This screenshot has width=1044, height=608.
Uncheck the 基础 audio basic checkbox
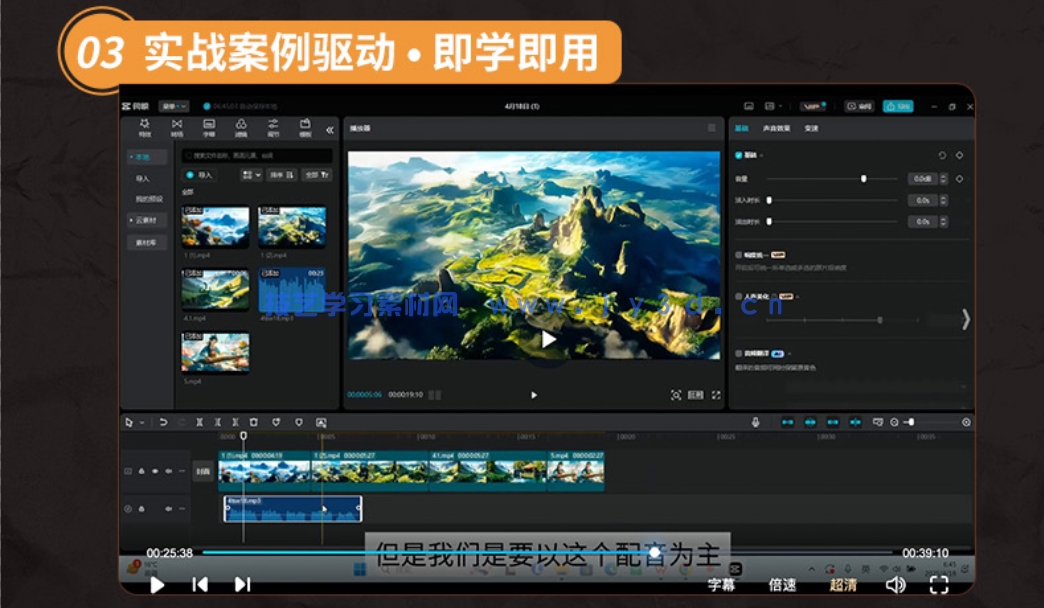(738, 155)
